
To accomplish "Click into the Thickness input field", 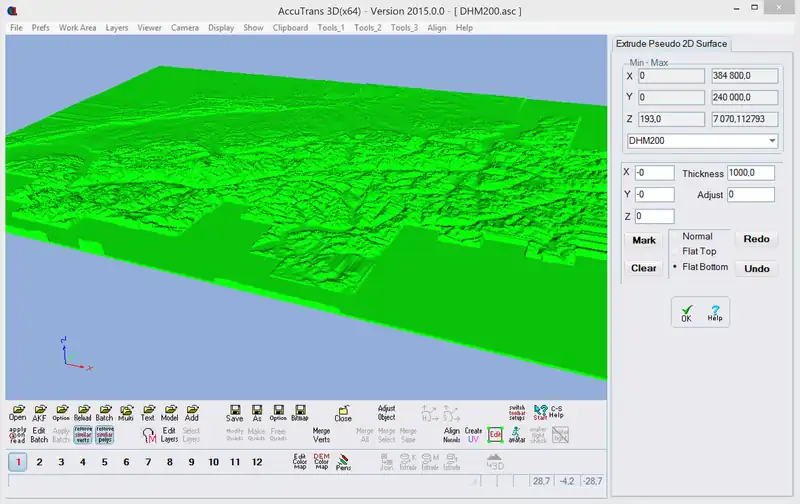I will 753,173.
